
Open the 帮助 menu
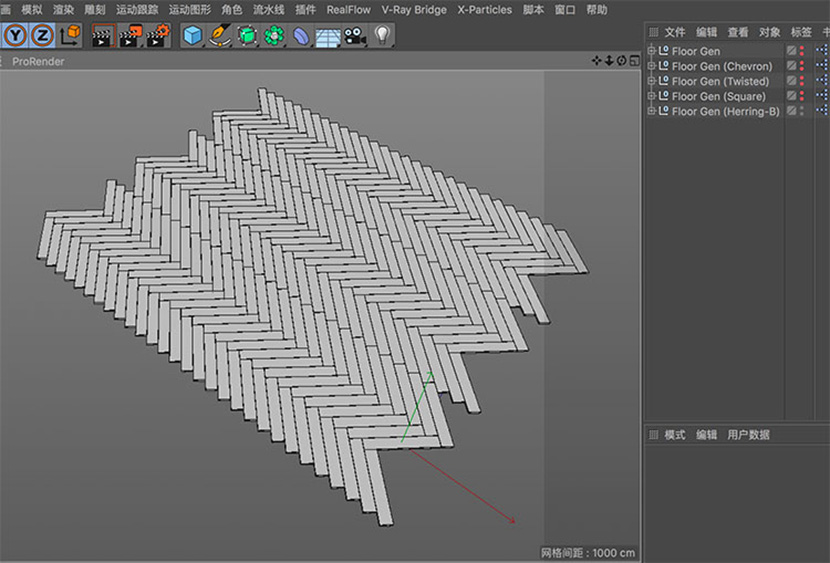click(x=597, y=10)
